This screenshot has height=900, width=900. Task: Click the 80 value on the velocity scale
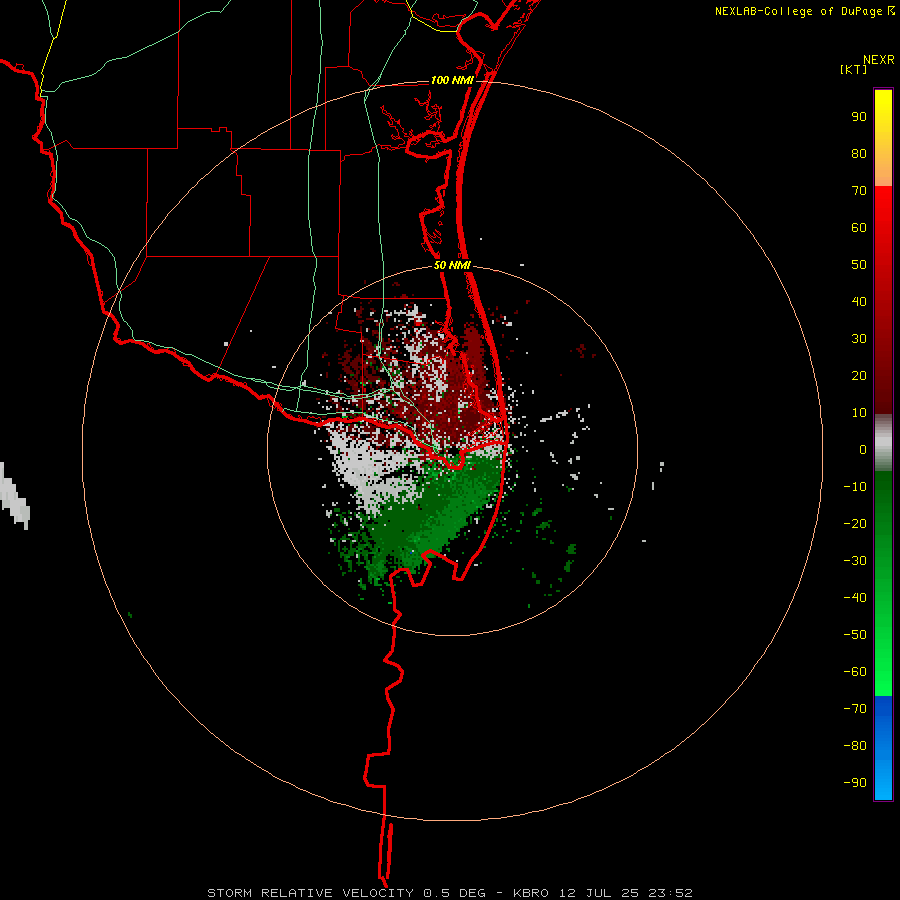point(859,154)
